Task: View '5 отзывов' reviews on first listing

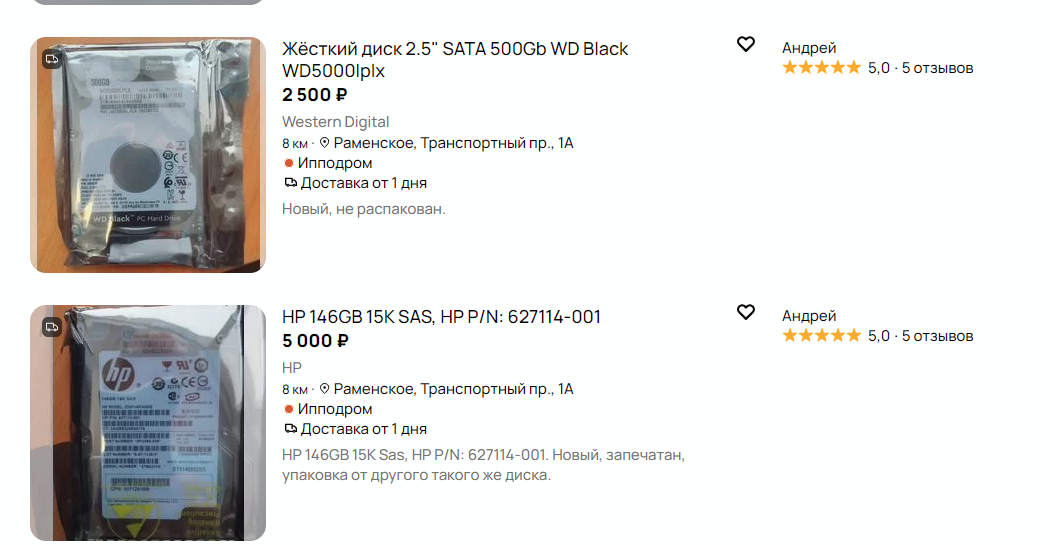Action: tap(937, 68)
